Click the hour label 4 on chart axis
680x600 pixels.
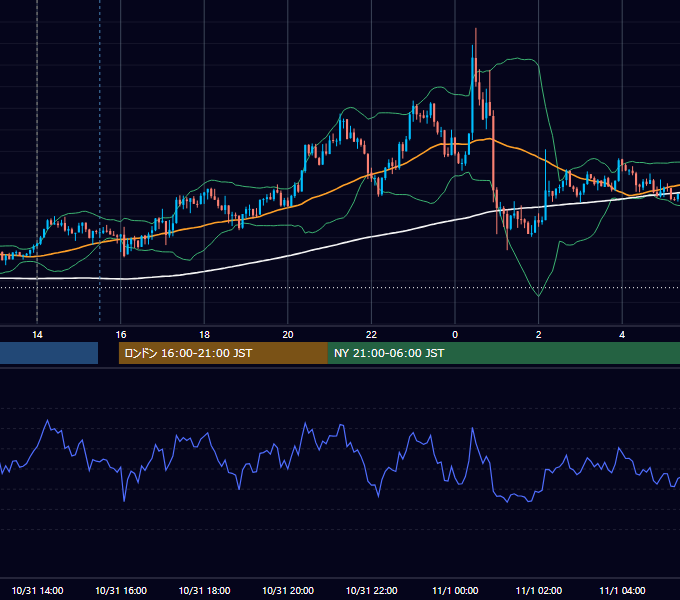click(622, 335)
